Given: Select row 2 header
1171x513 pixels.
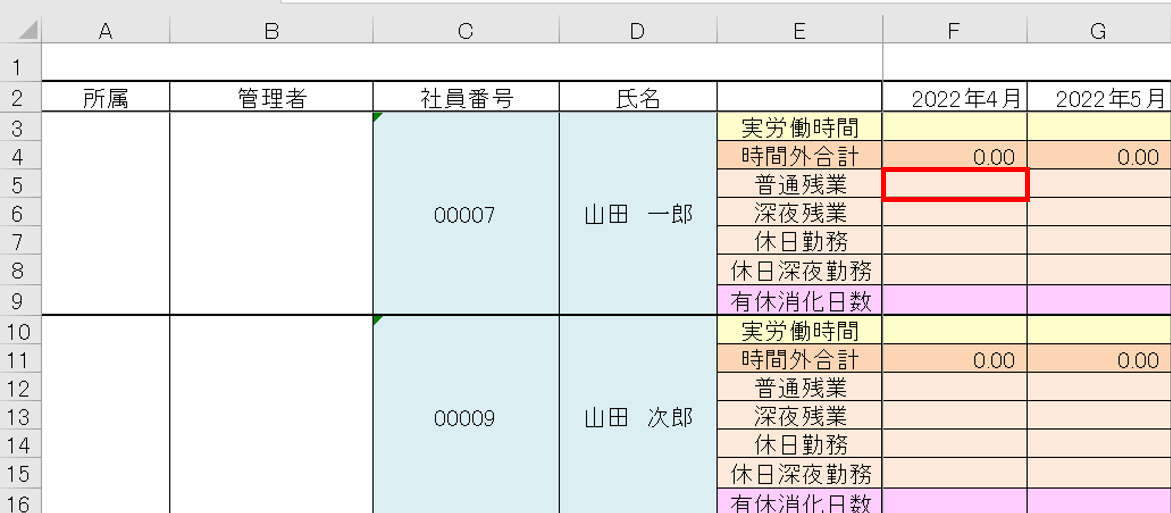Looking at the screenshot, I should pos(20,98).
